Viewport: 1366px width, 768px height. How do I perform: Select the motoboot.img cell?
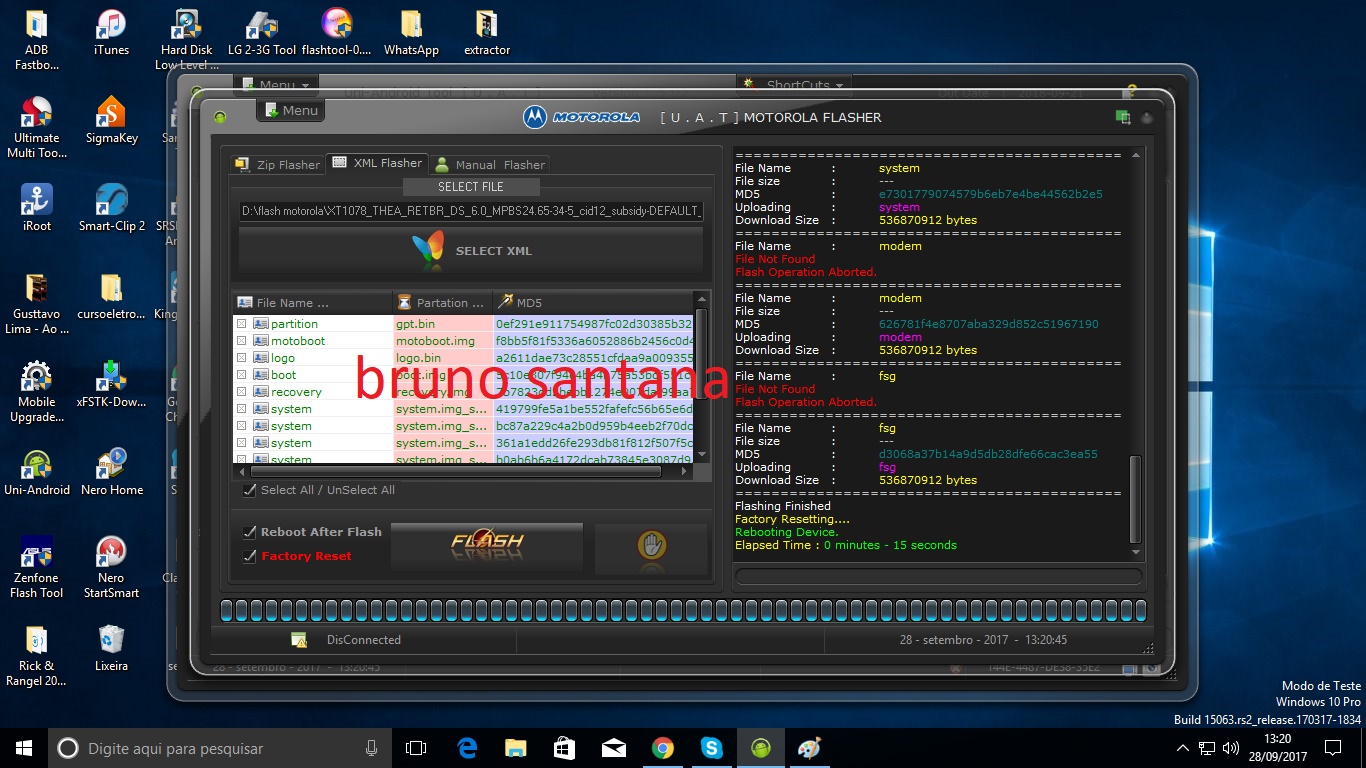coord(443,341)
